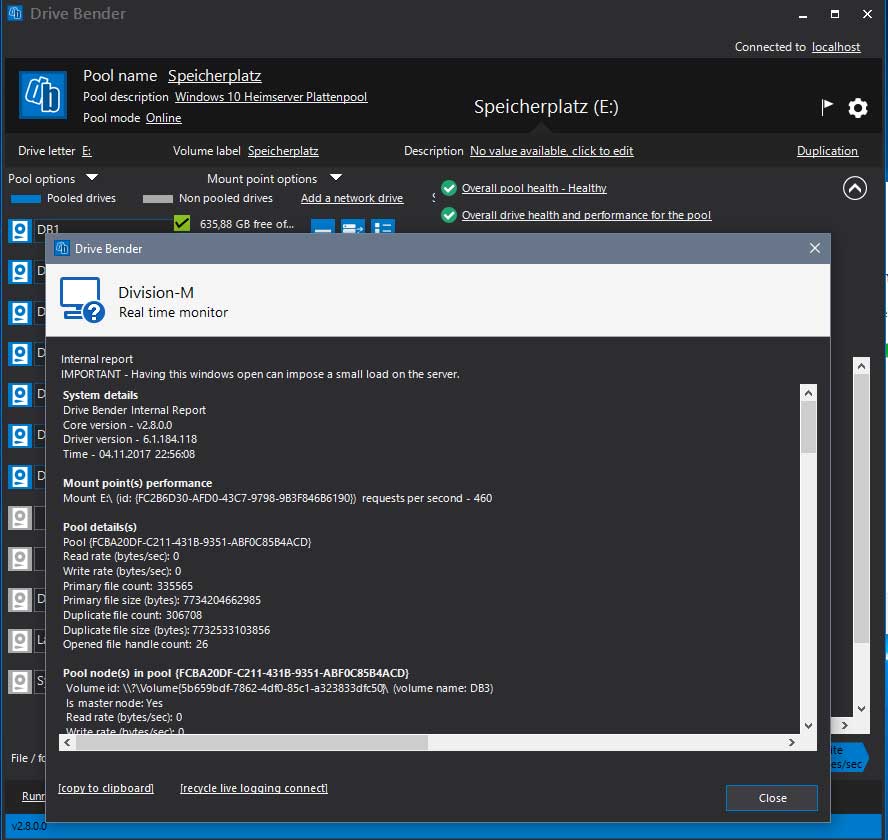Click the Opened file handle count: 26 line
The image size is (888, 840).
pyautogui.click(x=135, y=645)
